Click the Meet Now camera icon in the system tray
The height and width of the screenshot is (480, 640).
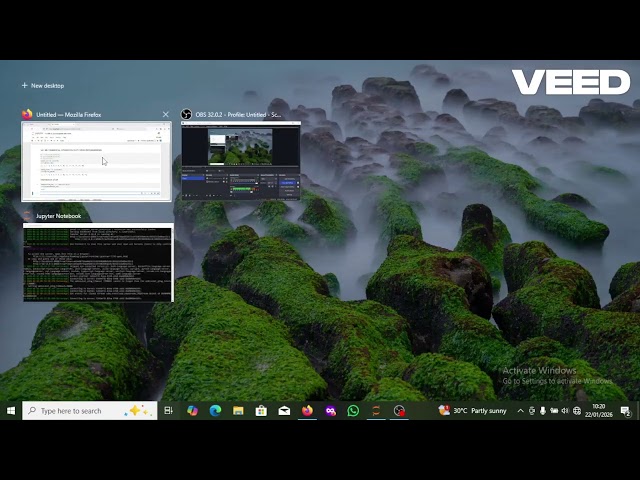pos(531,411)
